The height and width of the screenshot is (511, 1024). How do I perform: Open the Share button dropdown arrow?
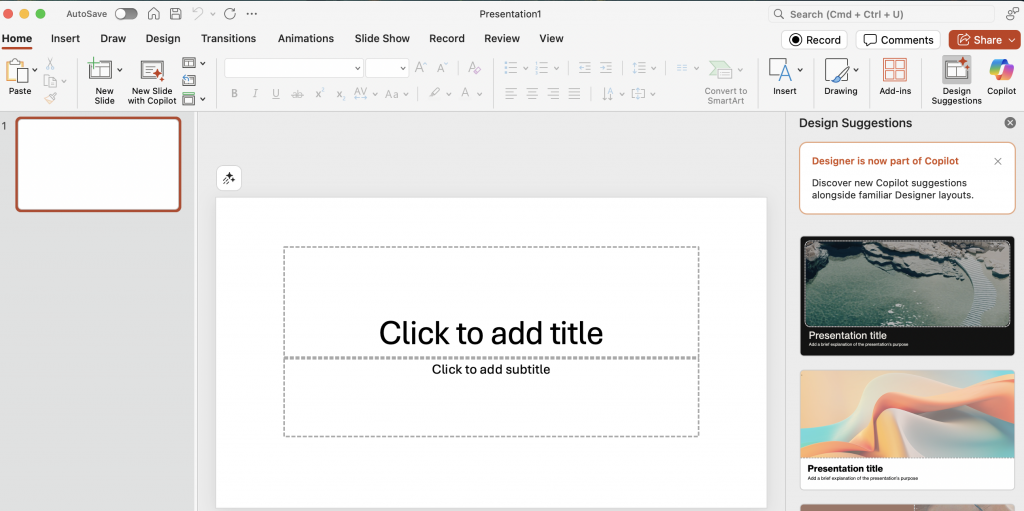(x=1012, y=40)
